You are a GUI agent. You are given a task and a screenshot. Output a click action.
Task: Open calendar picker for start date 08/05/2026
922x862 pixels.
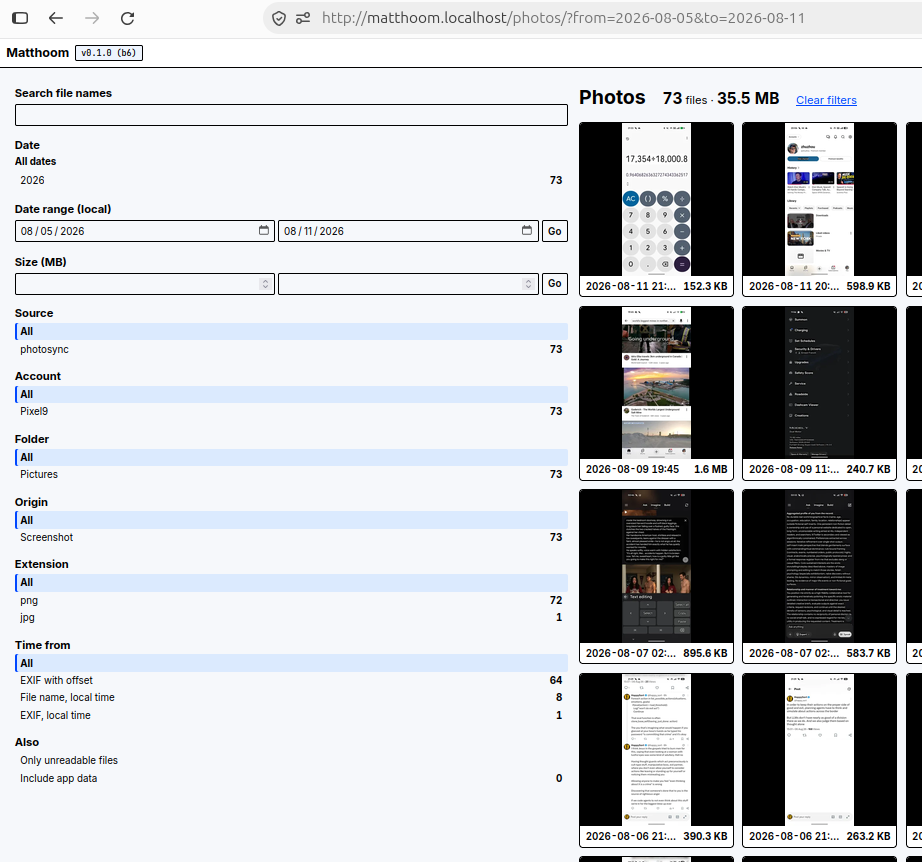click(264, 230)
